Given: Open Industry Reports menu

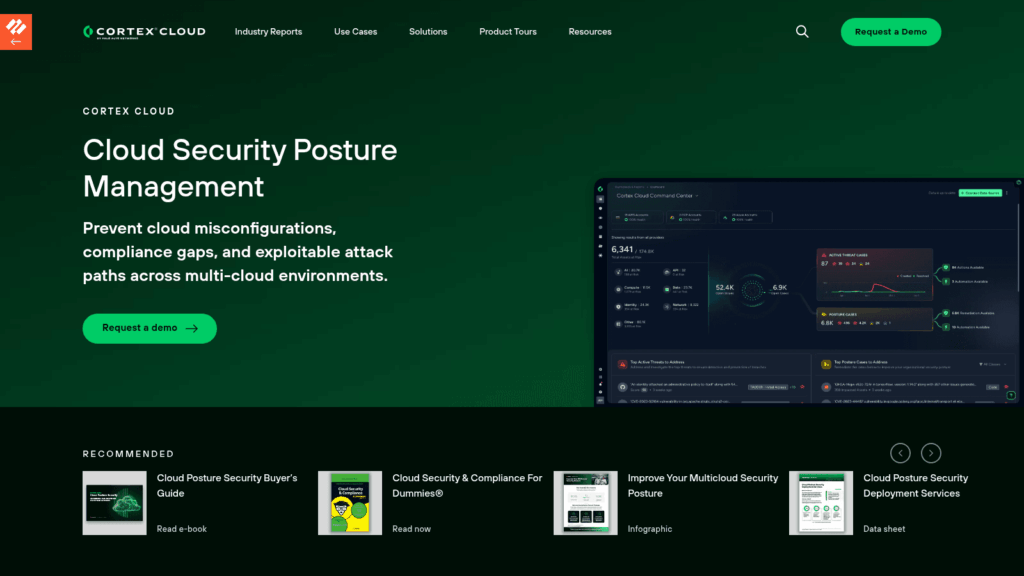Looking at the screenshot, I should (x=268, y=31).
